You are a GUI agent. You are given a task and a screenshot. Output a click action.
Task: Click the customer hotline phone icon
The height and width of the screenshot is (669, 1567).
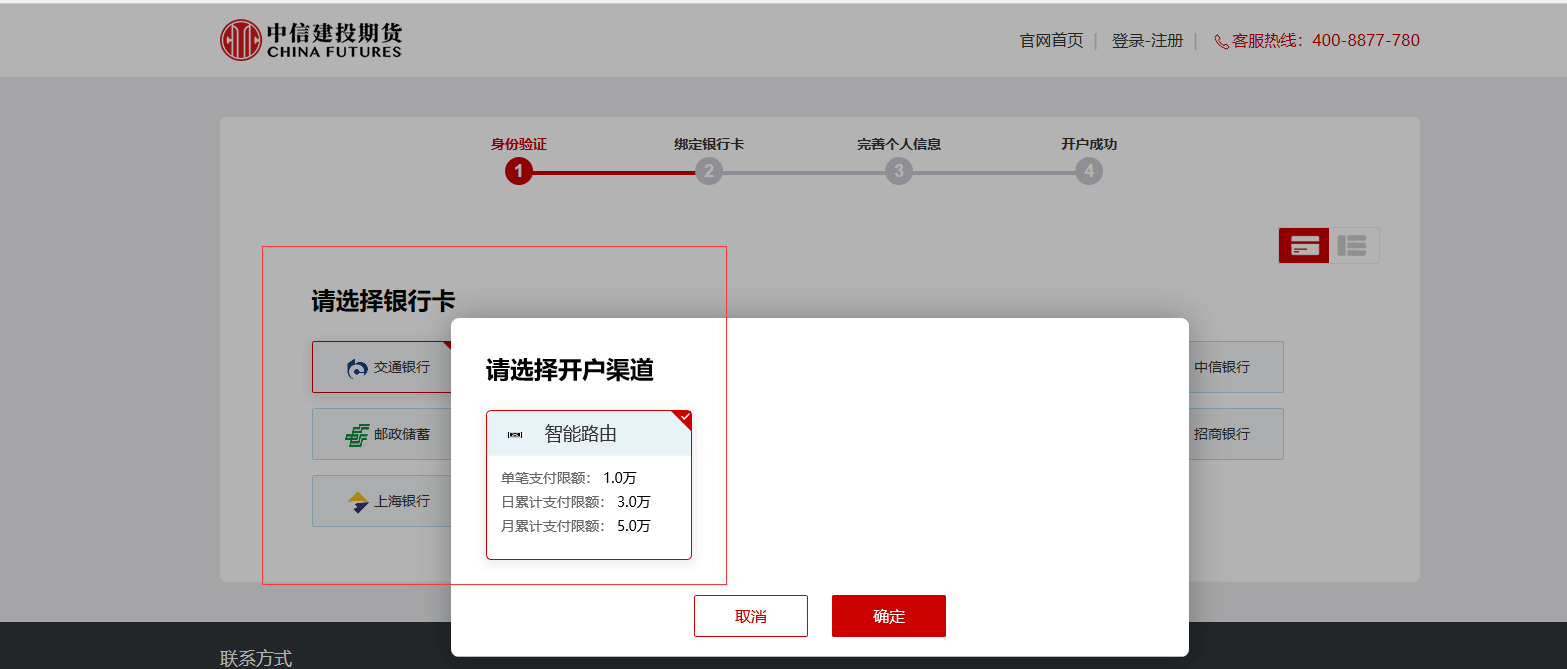point(1221,42)
